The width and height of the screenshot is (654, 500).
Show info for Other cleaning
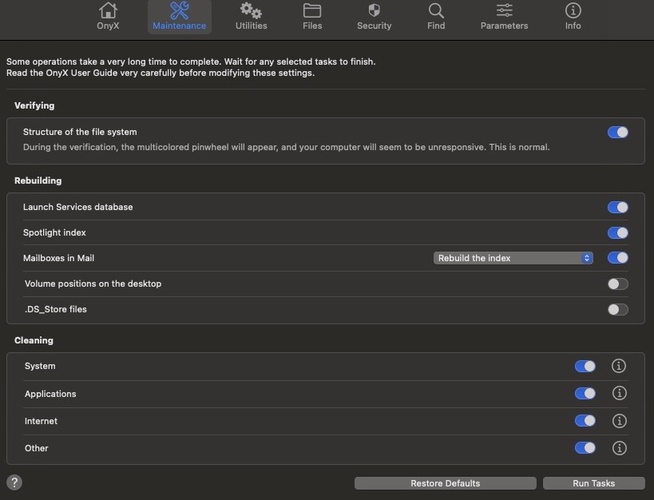click(x=619, y=448)
